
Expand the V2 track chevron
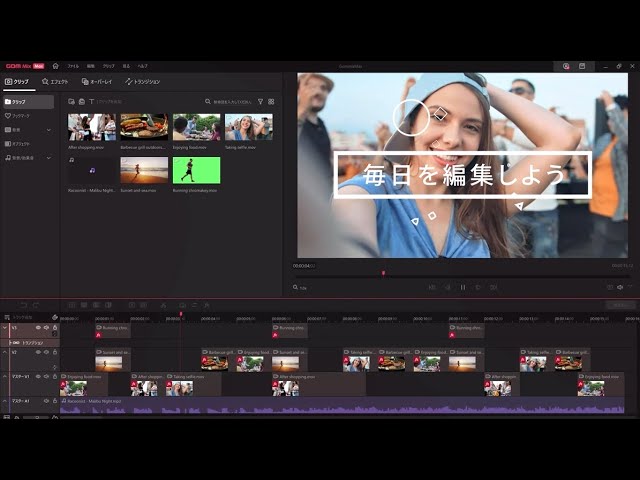coord(5,352)
